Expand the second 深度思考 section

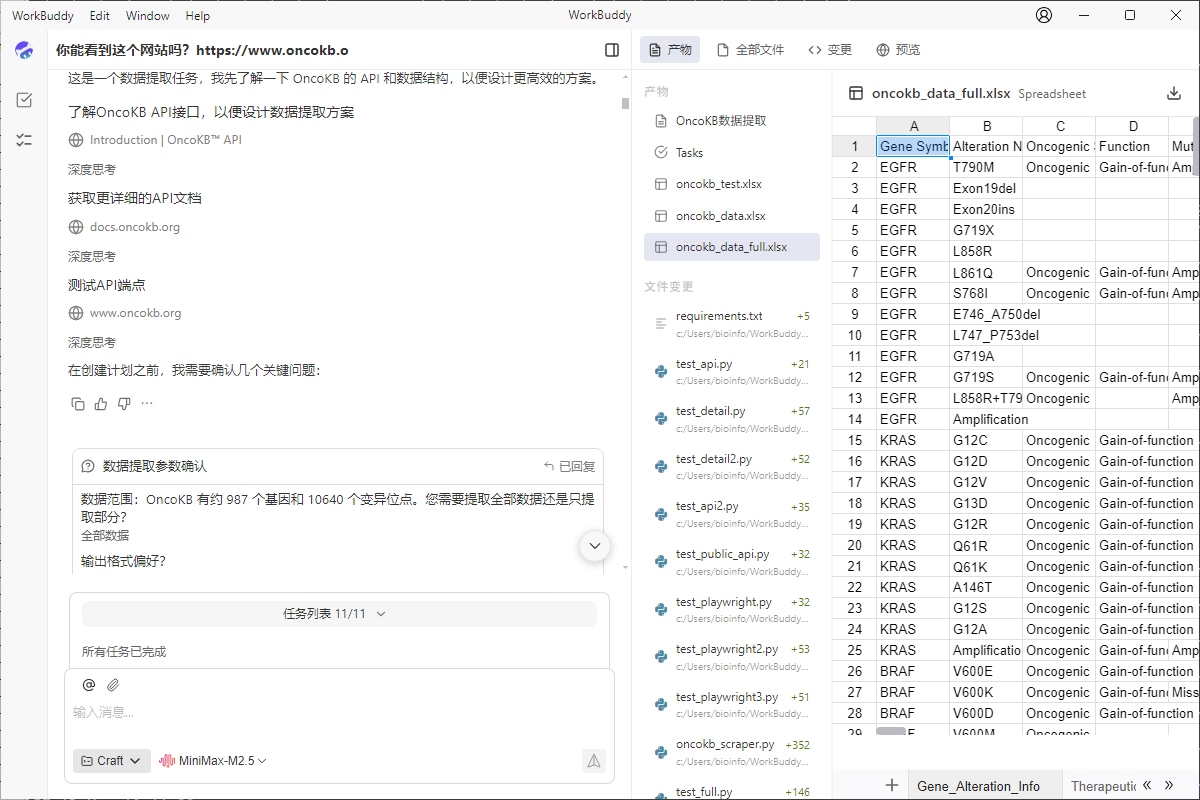[92, 257]
